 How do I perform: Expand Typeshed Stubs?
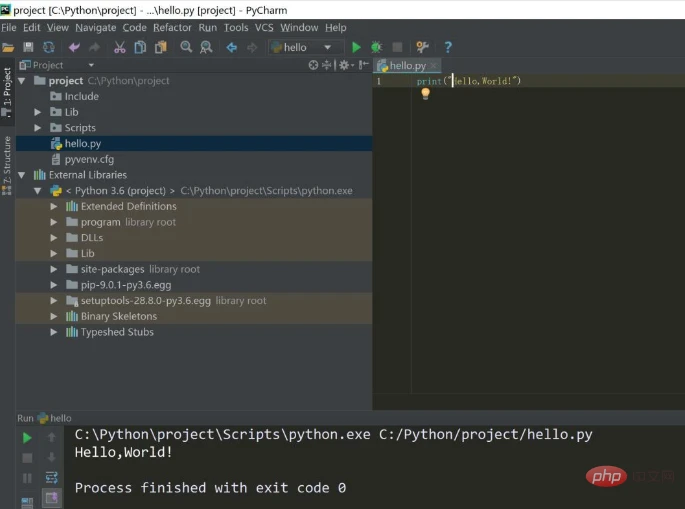click(x=54, y=332)
